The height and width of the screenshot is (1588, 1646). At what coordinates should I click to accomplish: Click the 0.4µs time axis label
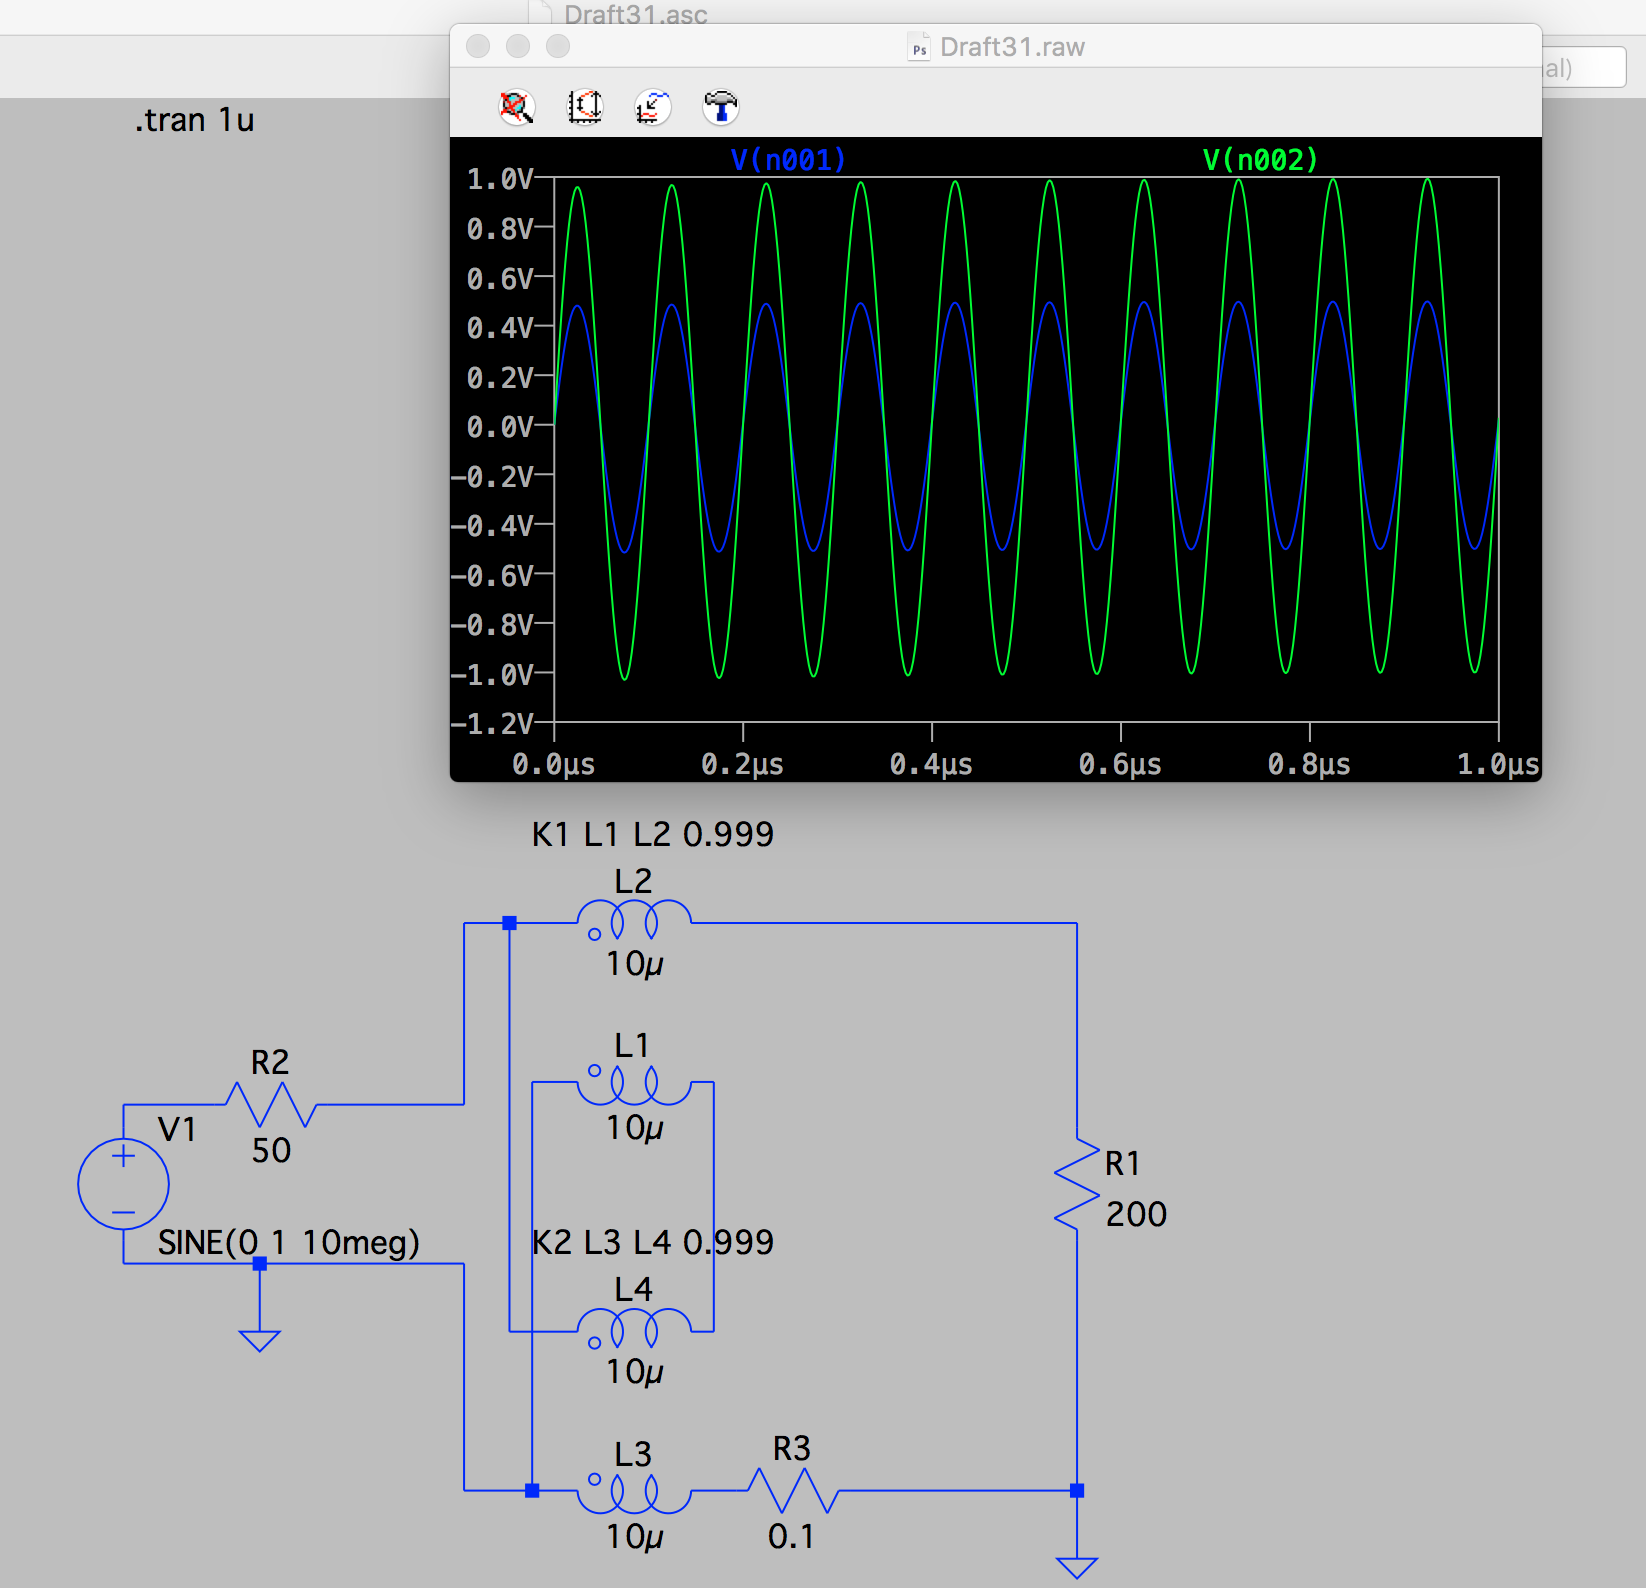tap(931, 765)
